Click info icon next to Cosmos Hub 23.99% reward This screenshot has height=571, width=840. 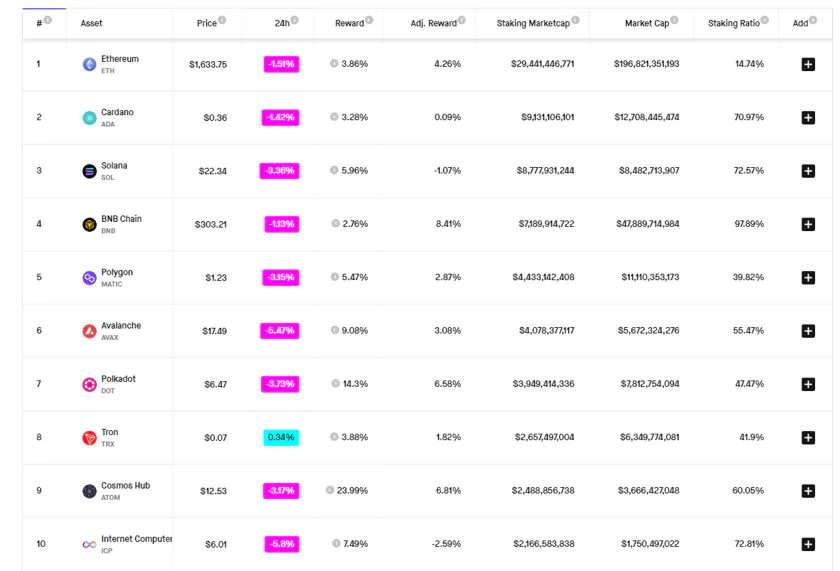click(x=330, y=490)
